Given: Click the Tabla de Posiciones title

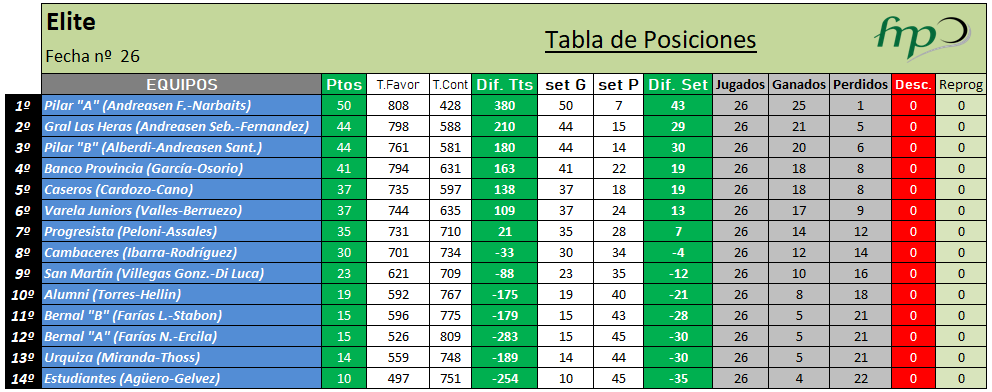Looking at the screenshot, I should (x=650, y=40).
